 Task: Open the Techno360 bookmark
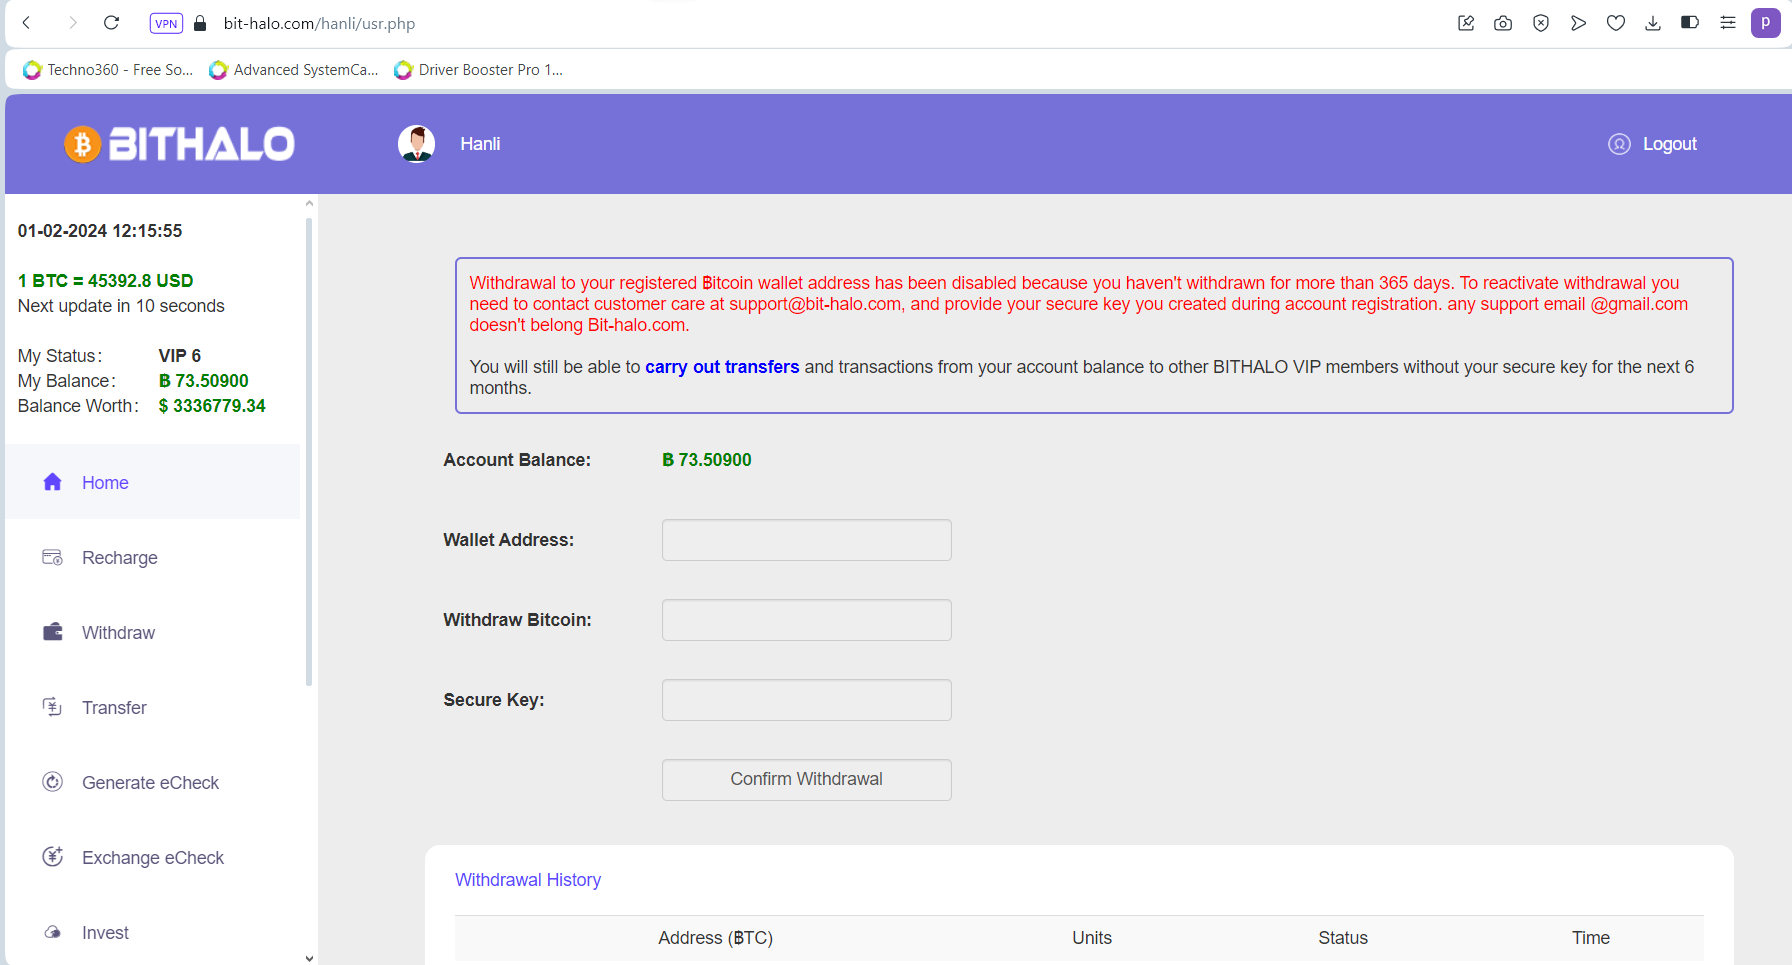(108, 70)
